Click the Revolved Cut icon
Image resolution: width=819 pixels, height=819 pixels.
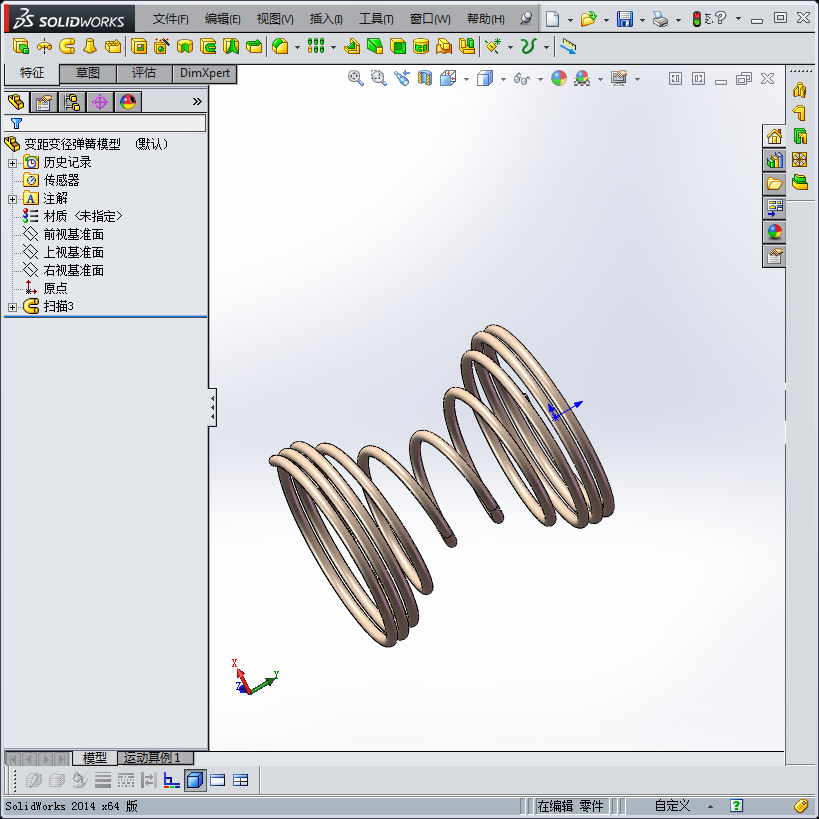point(185,46)
